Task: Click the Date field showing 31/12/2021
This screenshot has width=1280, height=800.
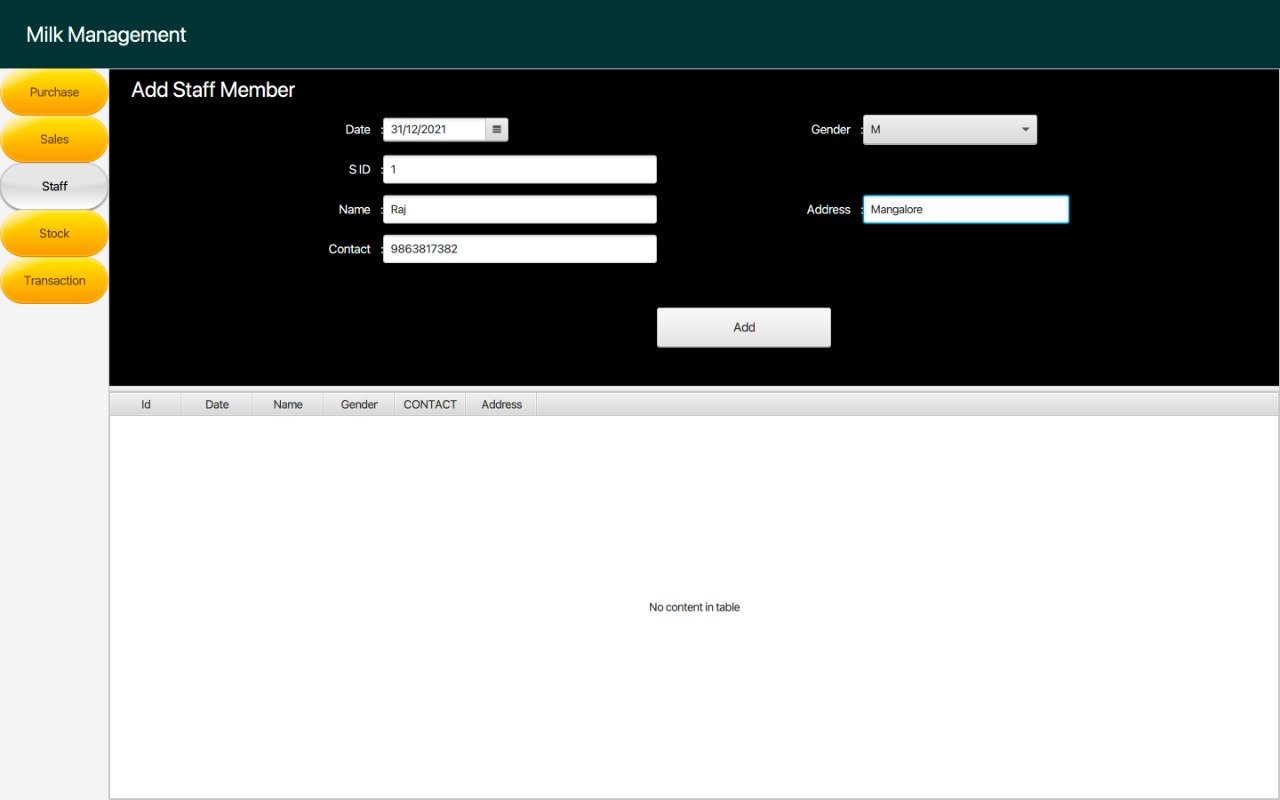Action: 435,129
